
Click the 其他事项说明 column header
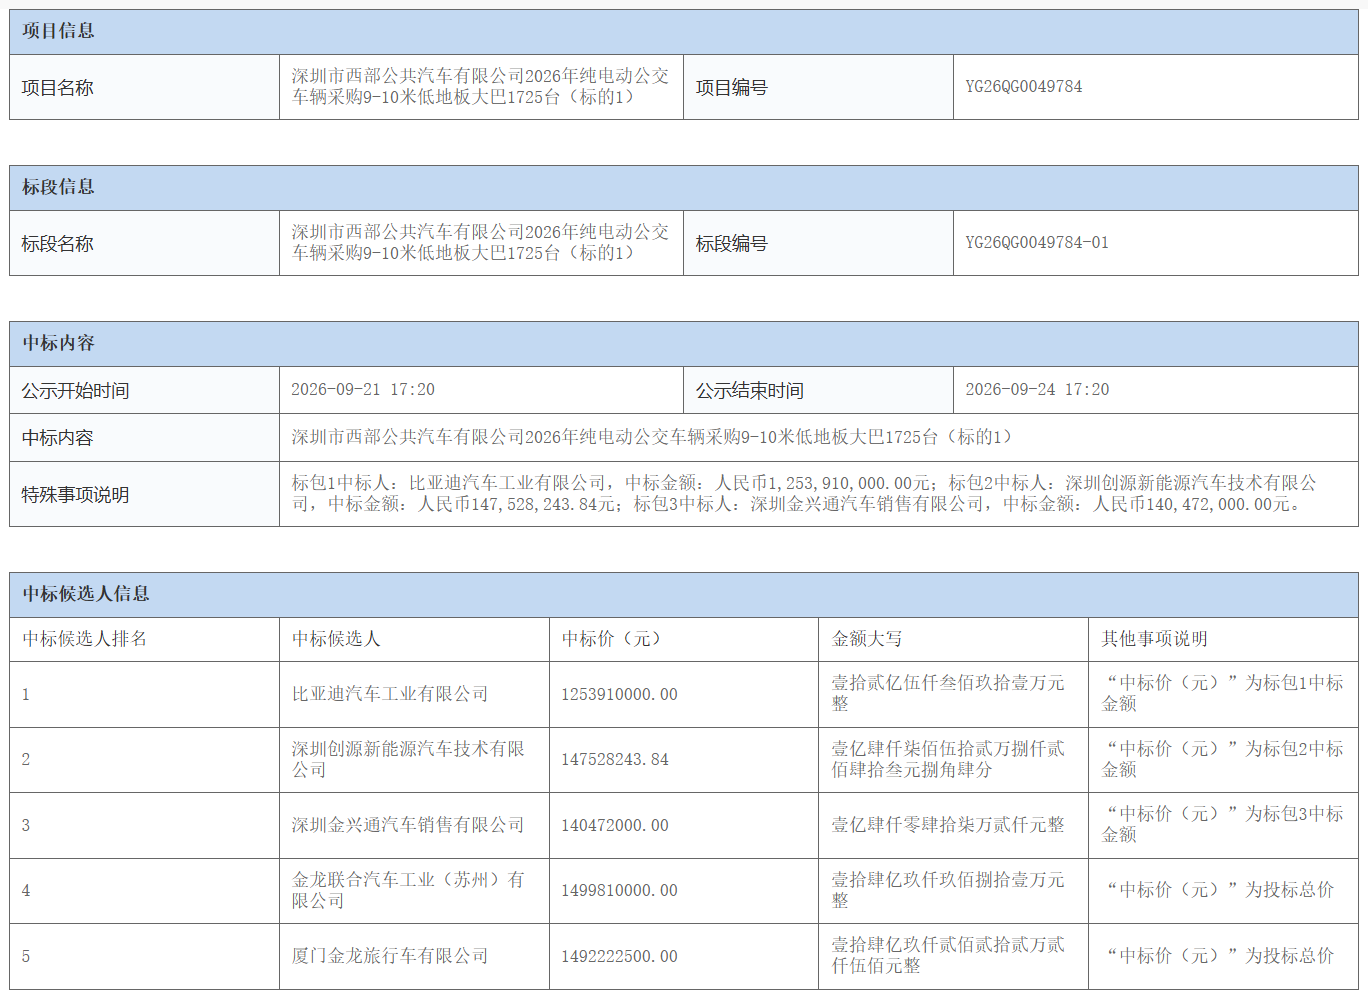[x=1154, y=639]
